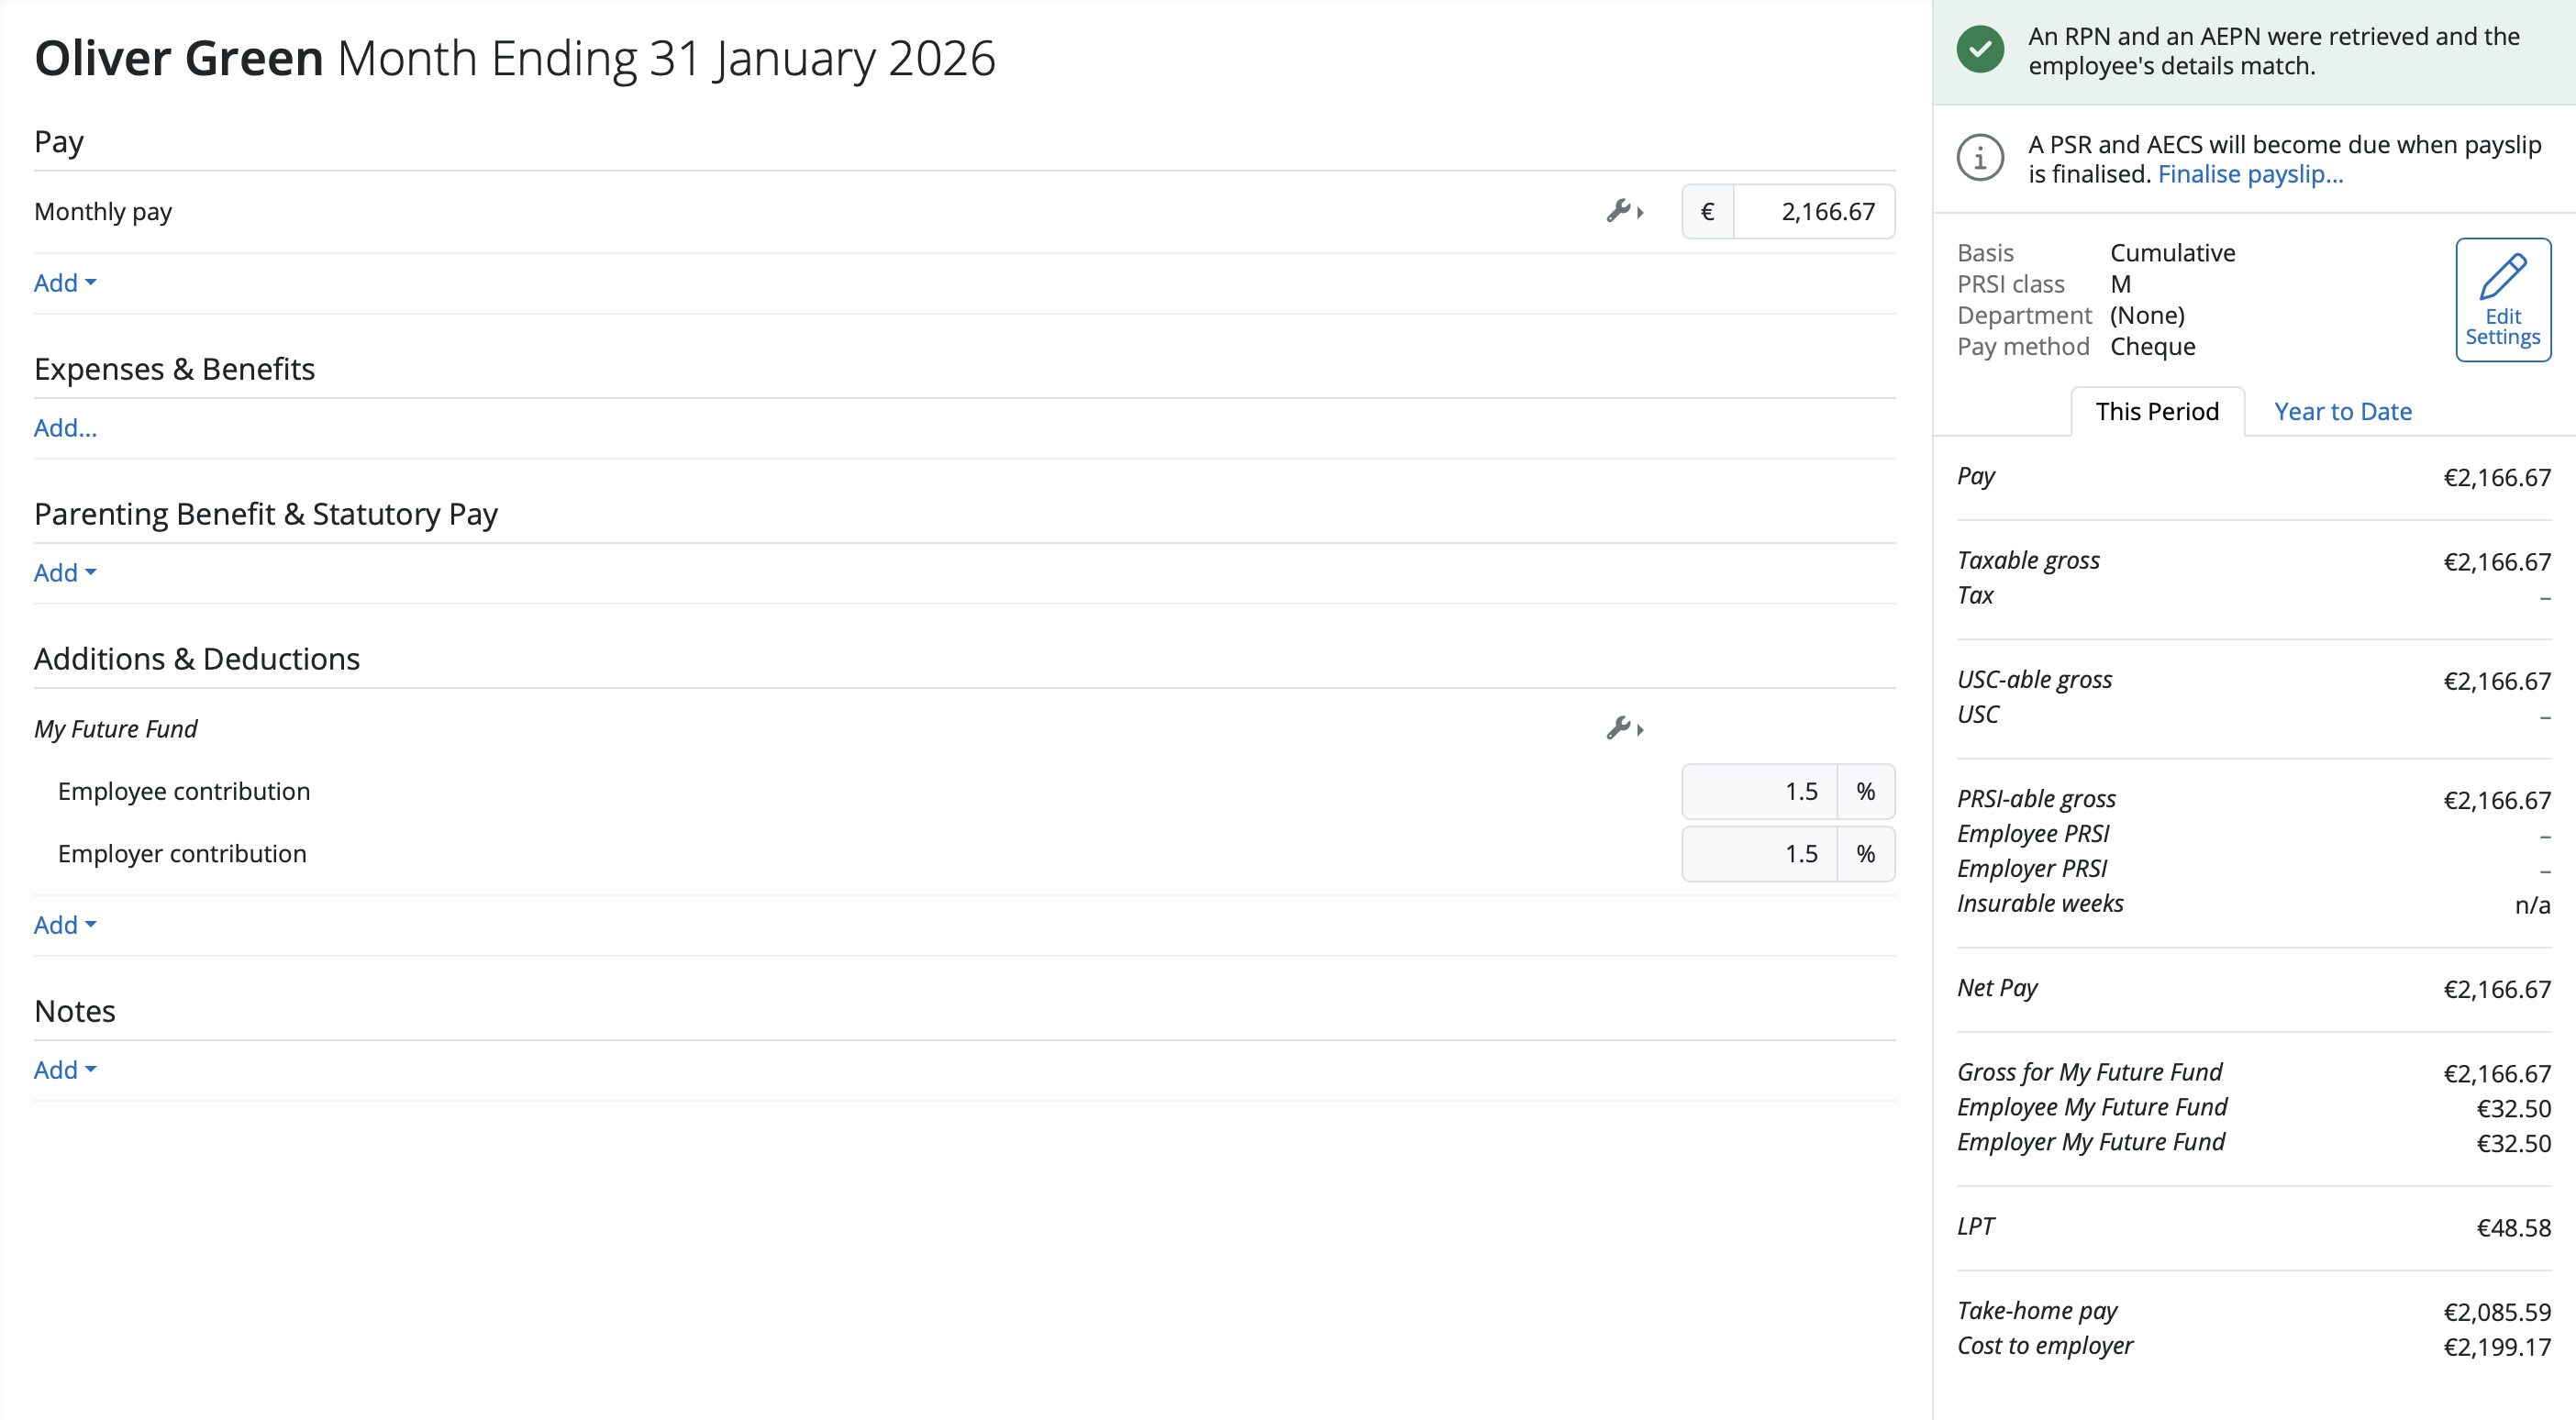The image size is (2576, 1420).
Task: Click the percent symbol for Employer contribution
Action: pos(1865,854)
